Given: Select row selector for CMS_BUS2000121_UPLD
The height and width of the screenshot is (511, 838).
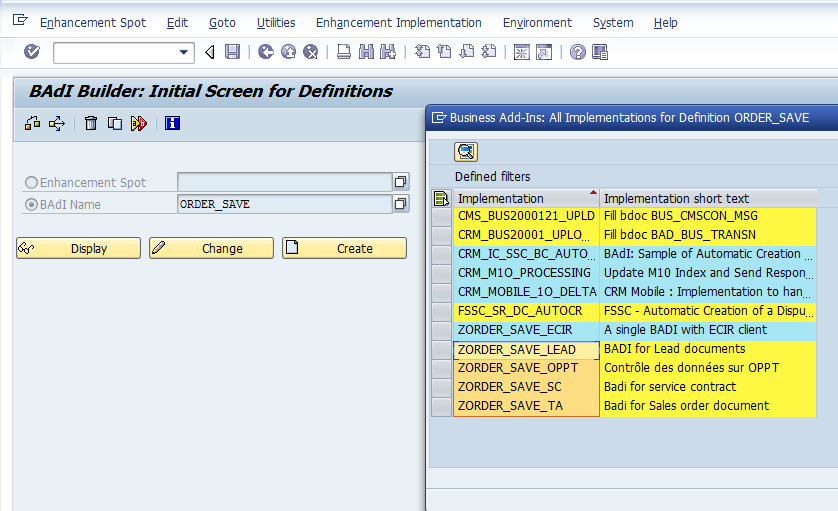Looking at the screenshot, I should click(x=441, y=216).
